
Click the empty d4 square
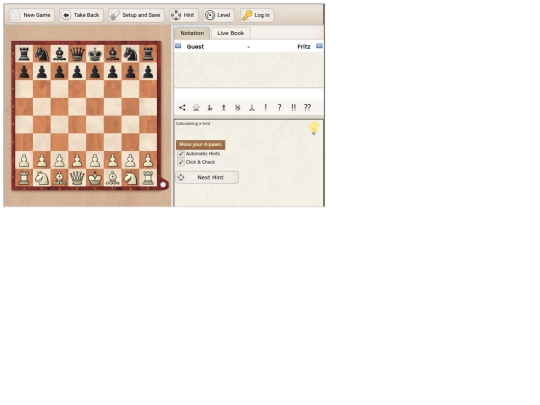pyautogui.click(x=77, y=125)
